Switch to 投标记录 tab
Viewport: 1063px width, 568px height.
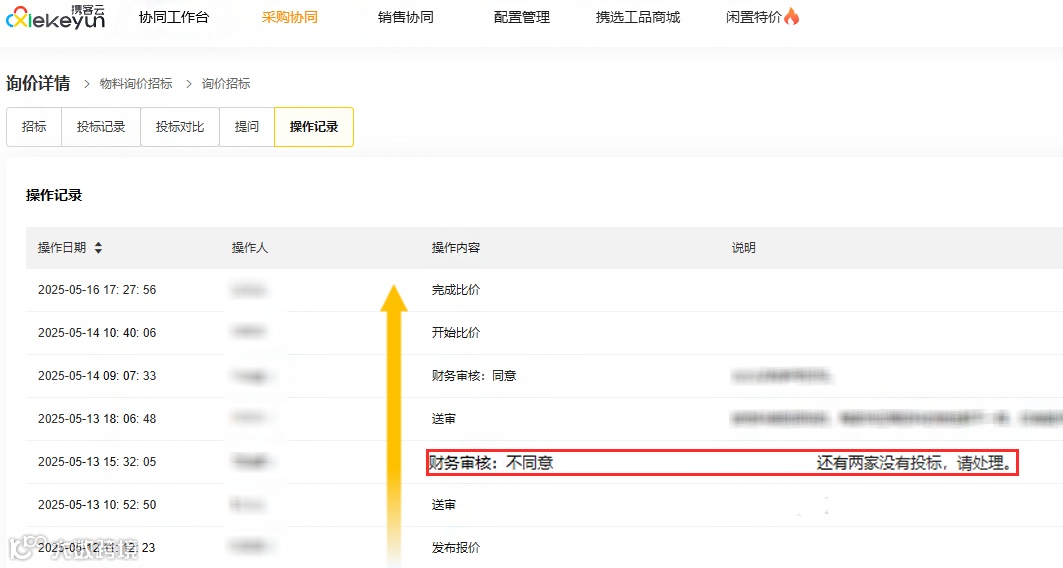point(101,127)
